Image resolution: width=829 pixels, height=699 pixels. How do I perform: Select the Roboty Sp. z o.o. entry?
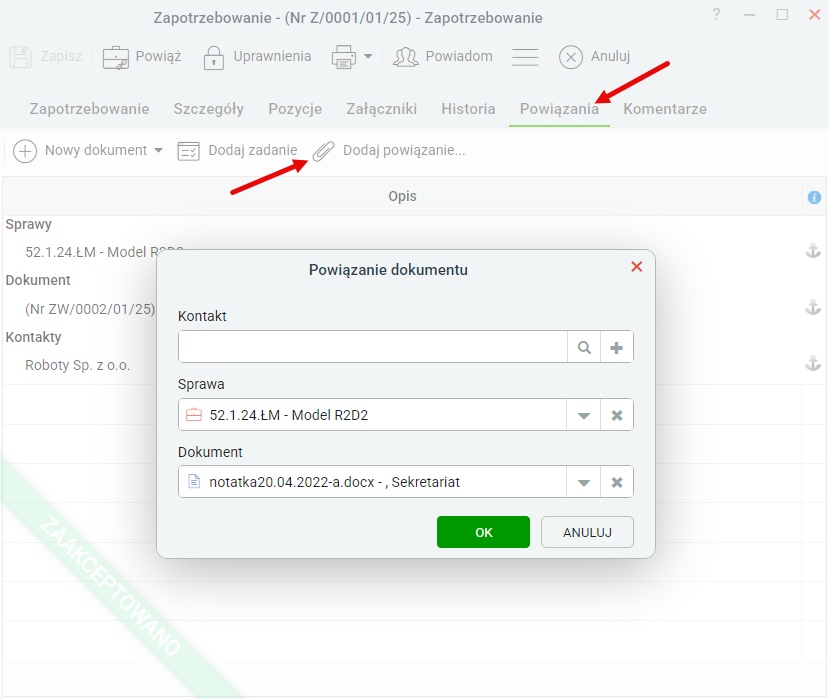click(x=78, y=365)
